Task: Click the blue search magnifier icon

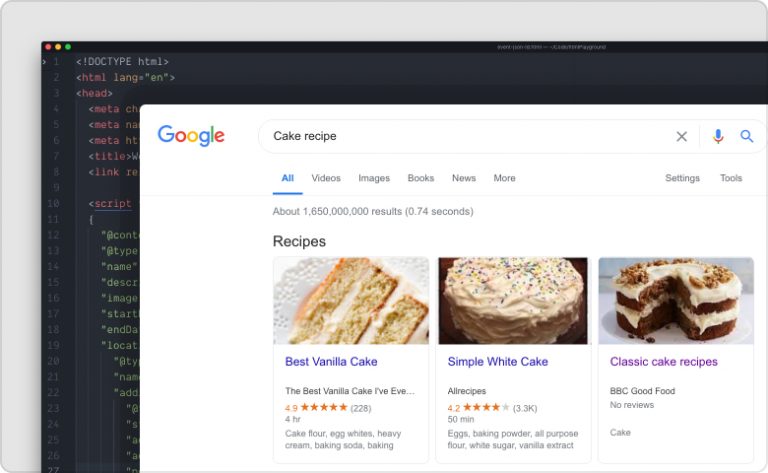Action: click(x=747, y=137)
